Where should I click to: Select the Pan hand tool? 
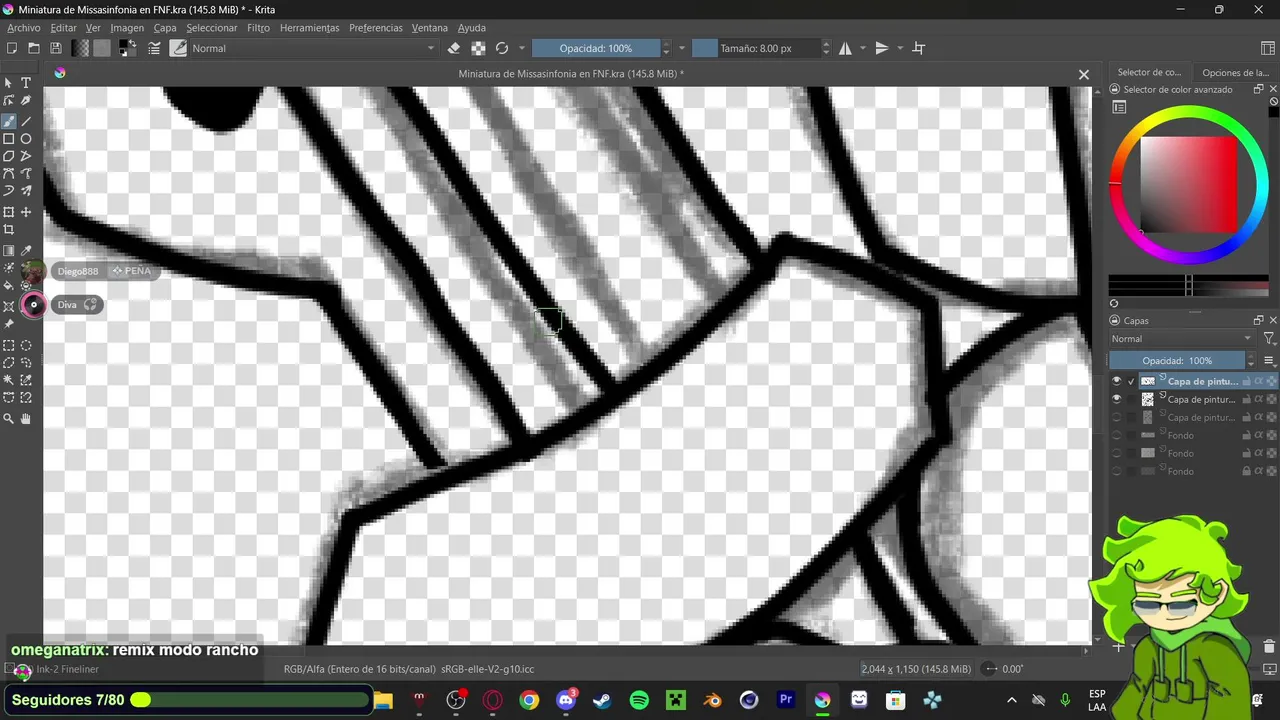tap(26, 419)
